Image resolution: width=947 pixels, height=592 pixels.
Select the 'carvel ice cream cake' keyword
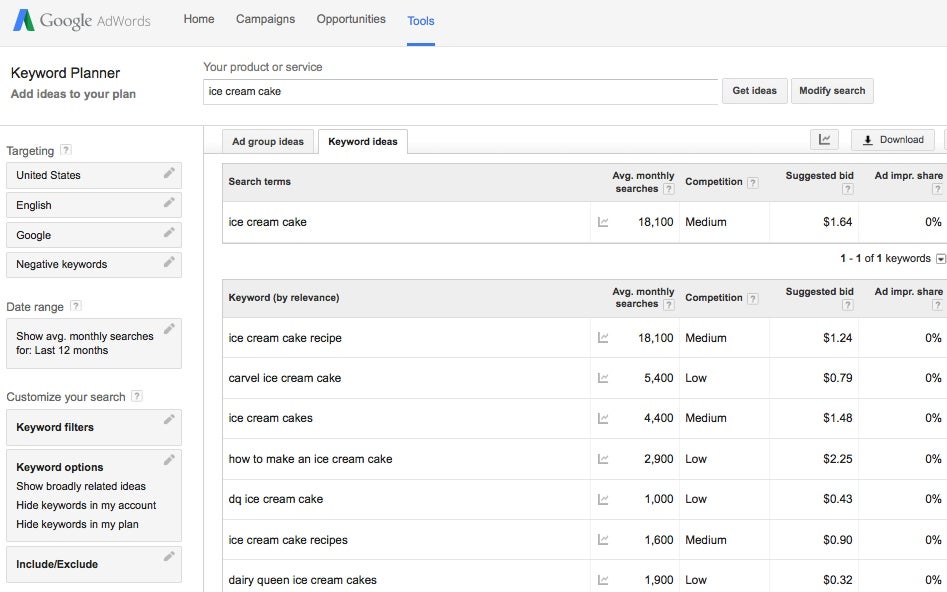pos(284,378)
